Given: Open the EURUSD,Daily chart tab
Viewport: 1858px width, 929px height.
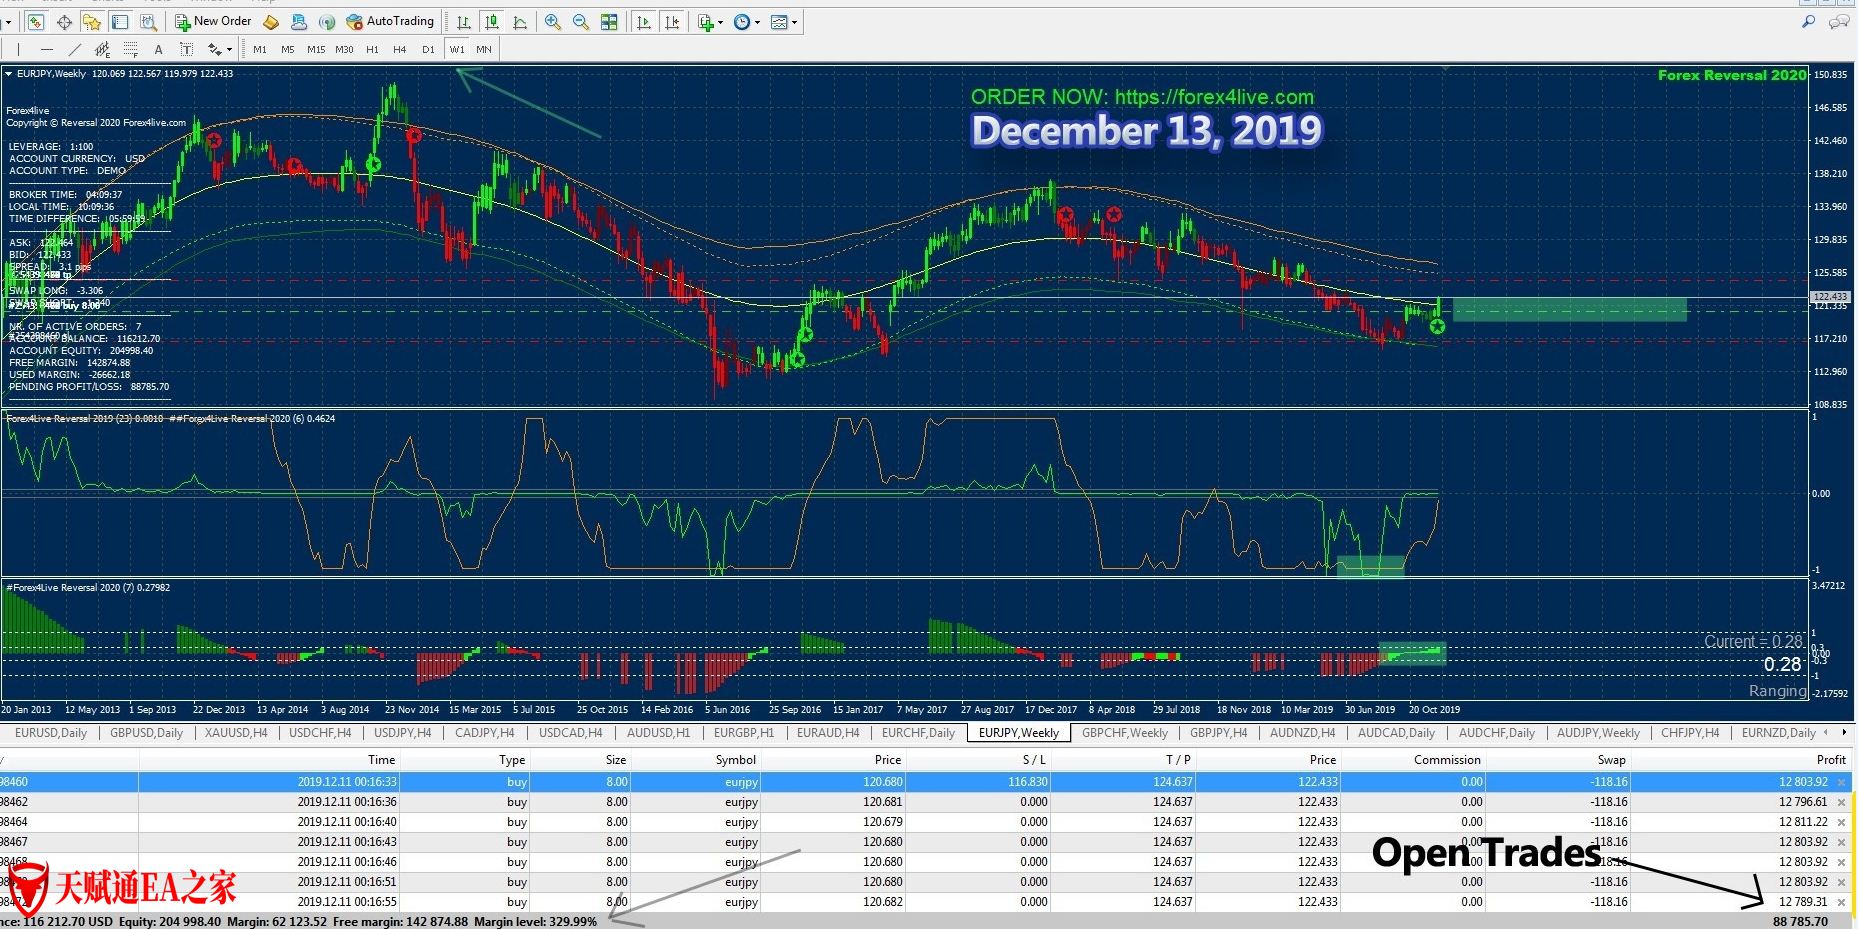Looking at the screenshot, I should pyautogui.click(x=51, y=733).
